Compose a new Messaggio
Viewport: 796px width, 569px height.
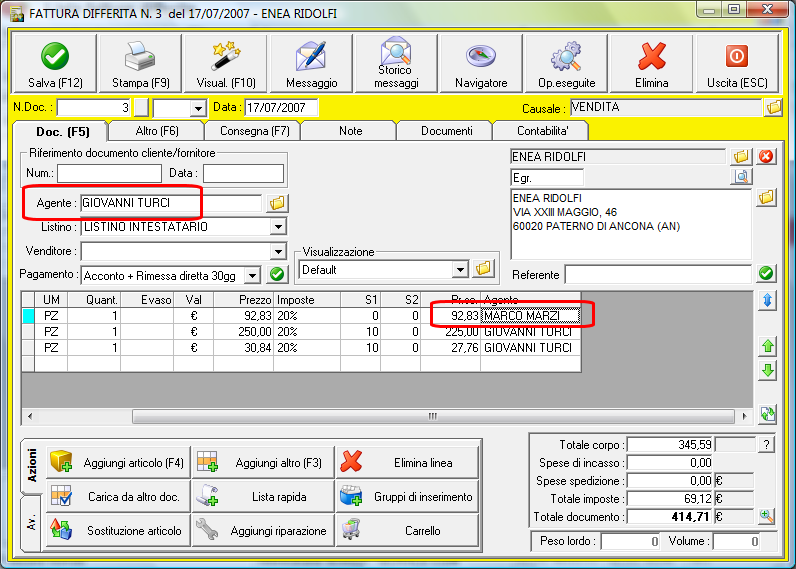click(x=311, y=64)
